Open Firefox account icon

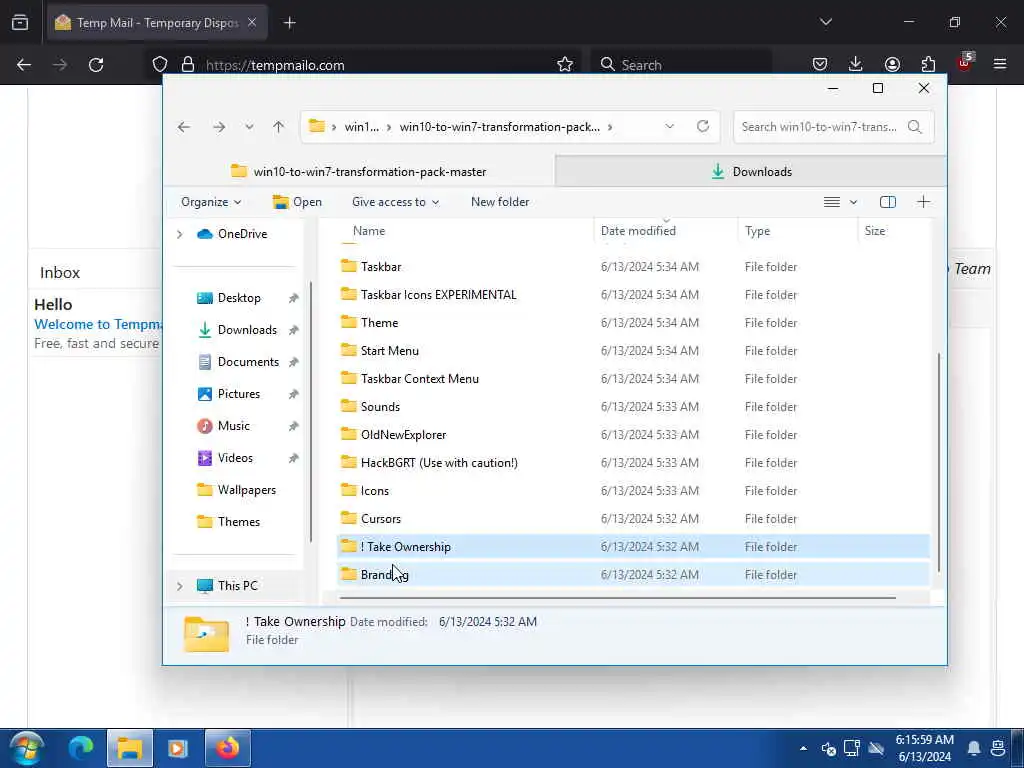(892, 64)
